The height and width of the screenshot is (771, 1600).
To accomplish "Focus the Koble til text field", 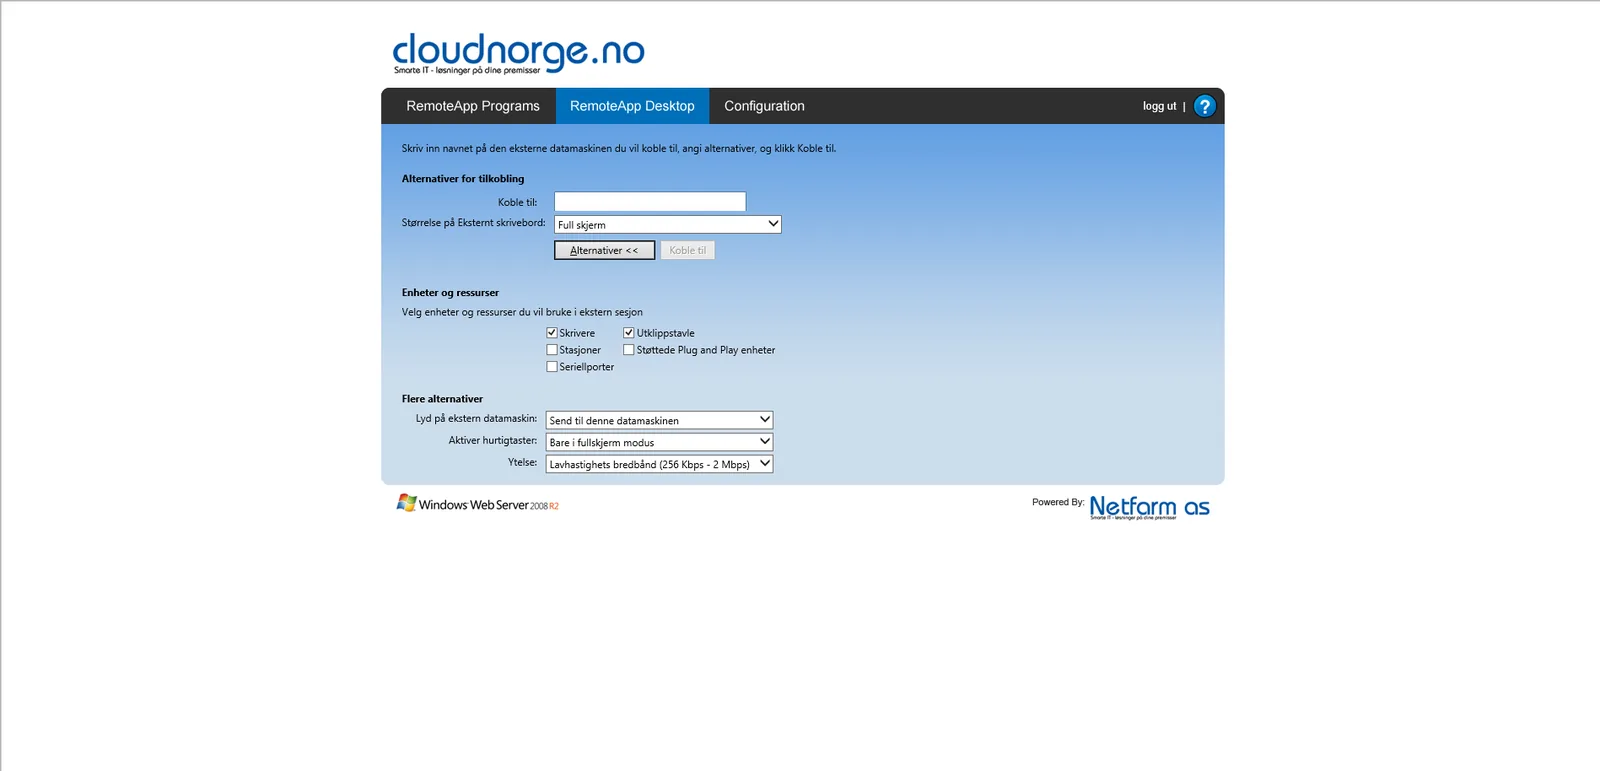I will pyautogui.click(x=650, y=202).
